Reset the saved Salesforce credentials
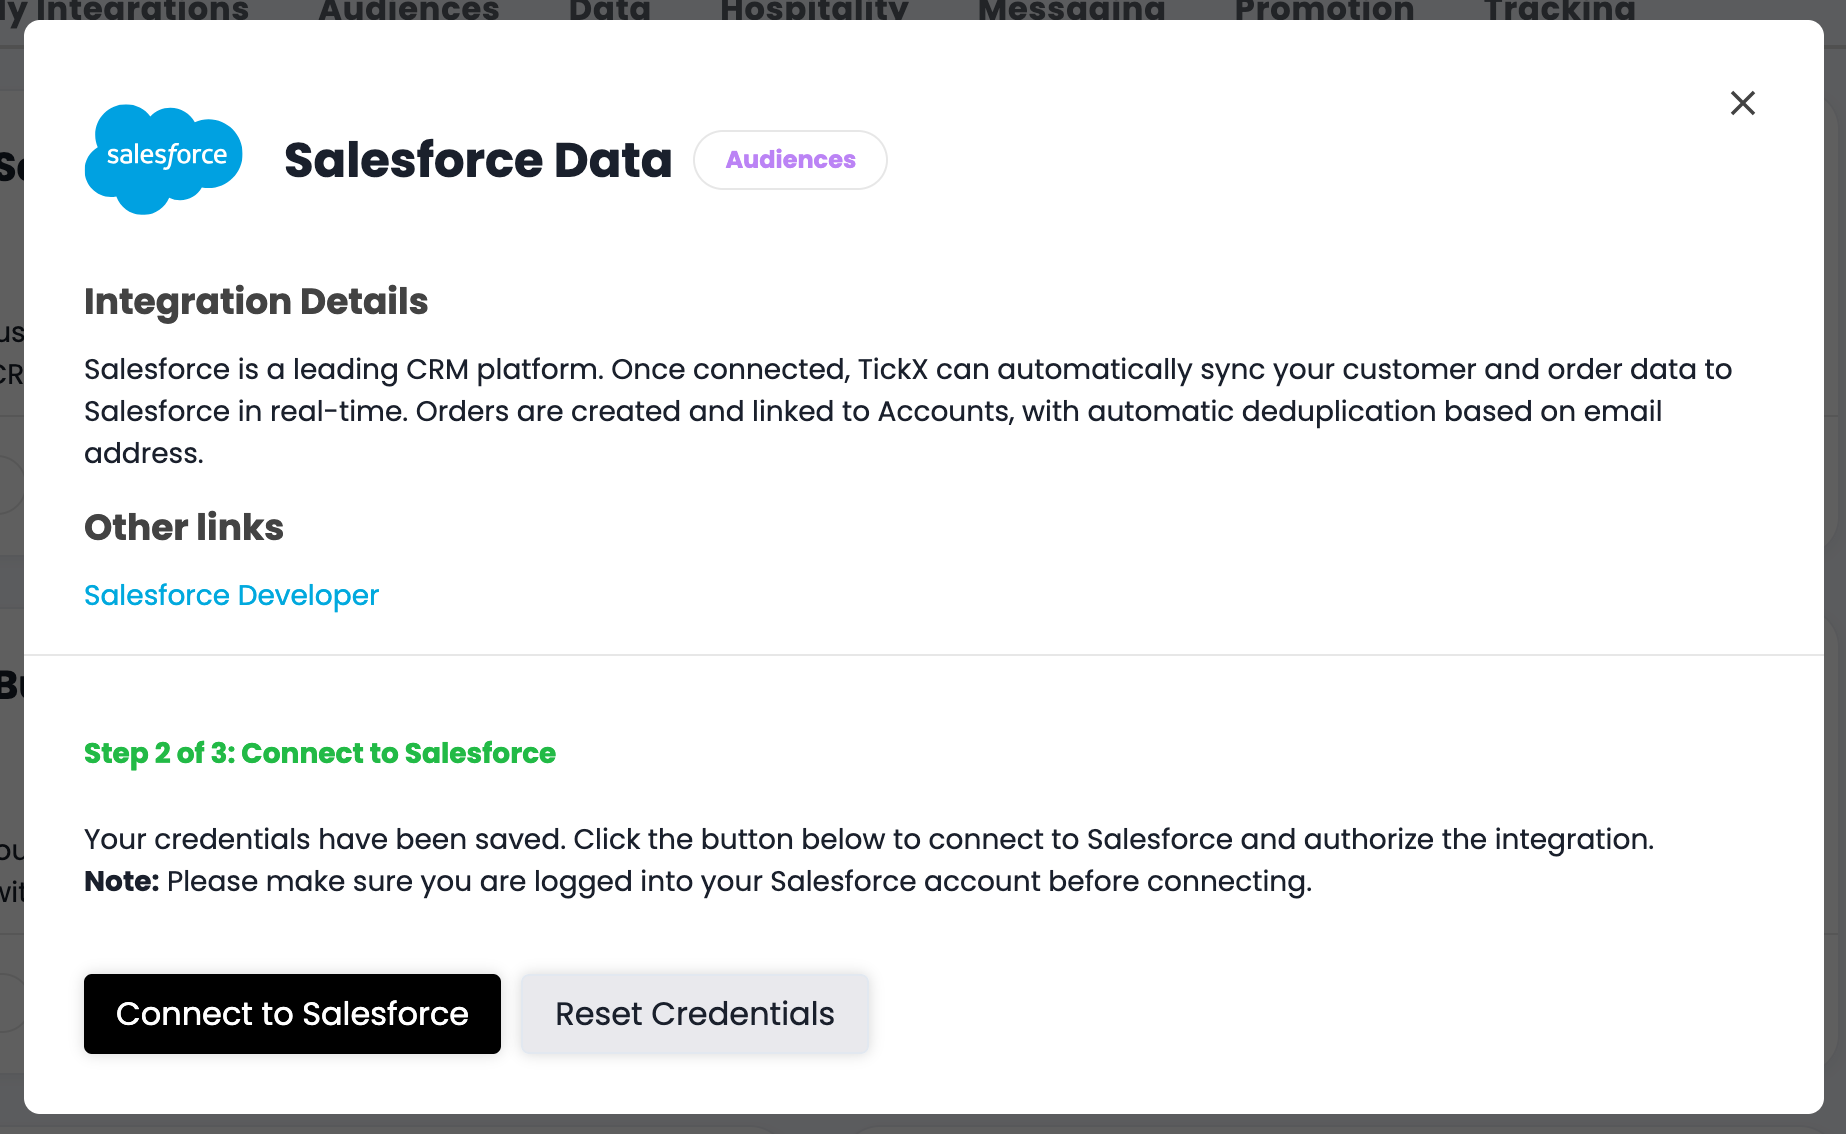Image resolution: width=1846 pixels, height=1134 pixels. coord(694,1014)
